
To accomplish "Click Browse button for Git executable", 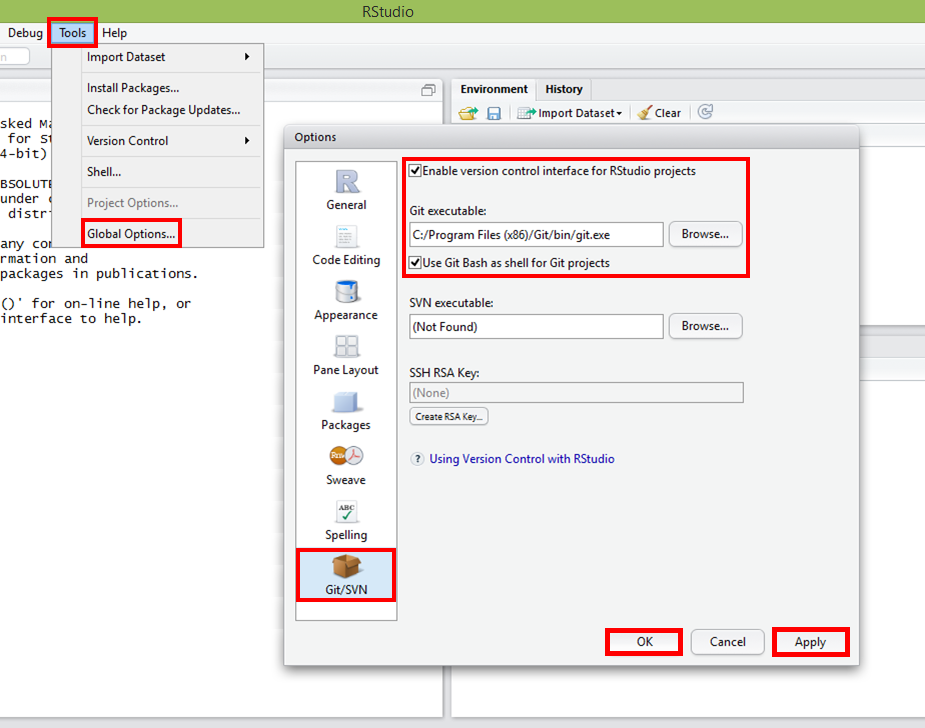I will (x=705, y=234).
